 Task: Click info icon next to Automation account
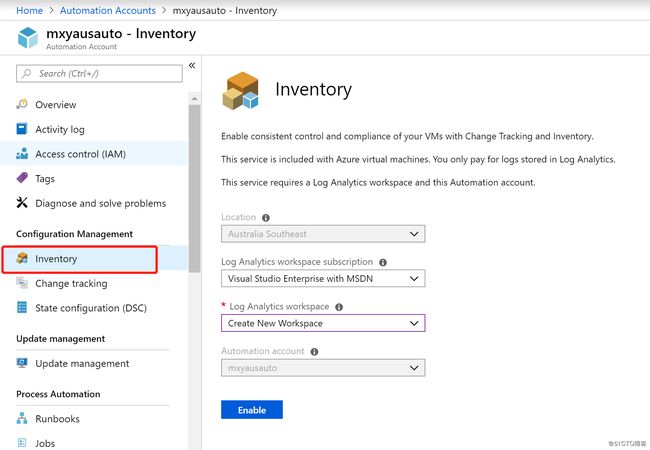[x=315, y=352]
